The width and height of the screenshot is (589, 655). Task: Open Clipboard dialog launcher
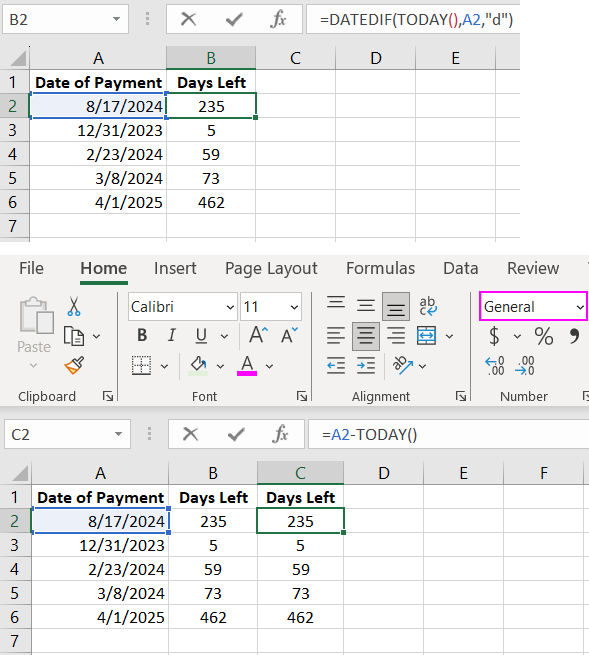[108, 396]
